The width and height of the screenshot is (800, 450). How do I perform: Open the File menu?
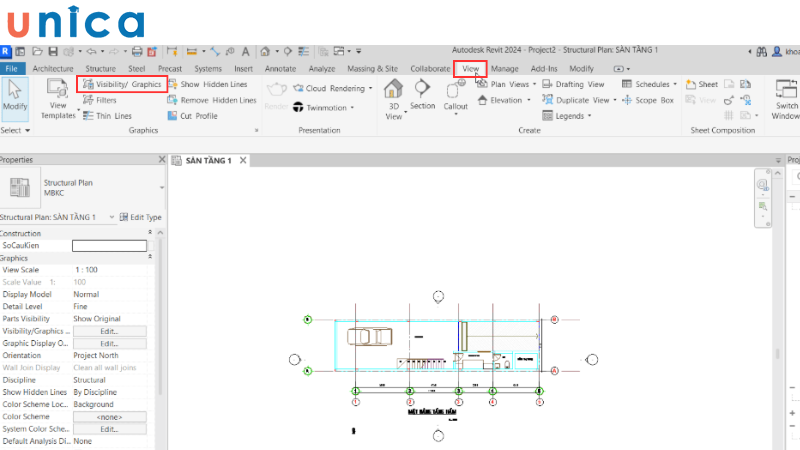12,68
